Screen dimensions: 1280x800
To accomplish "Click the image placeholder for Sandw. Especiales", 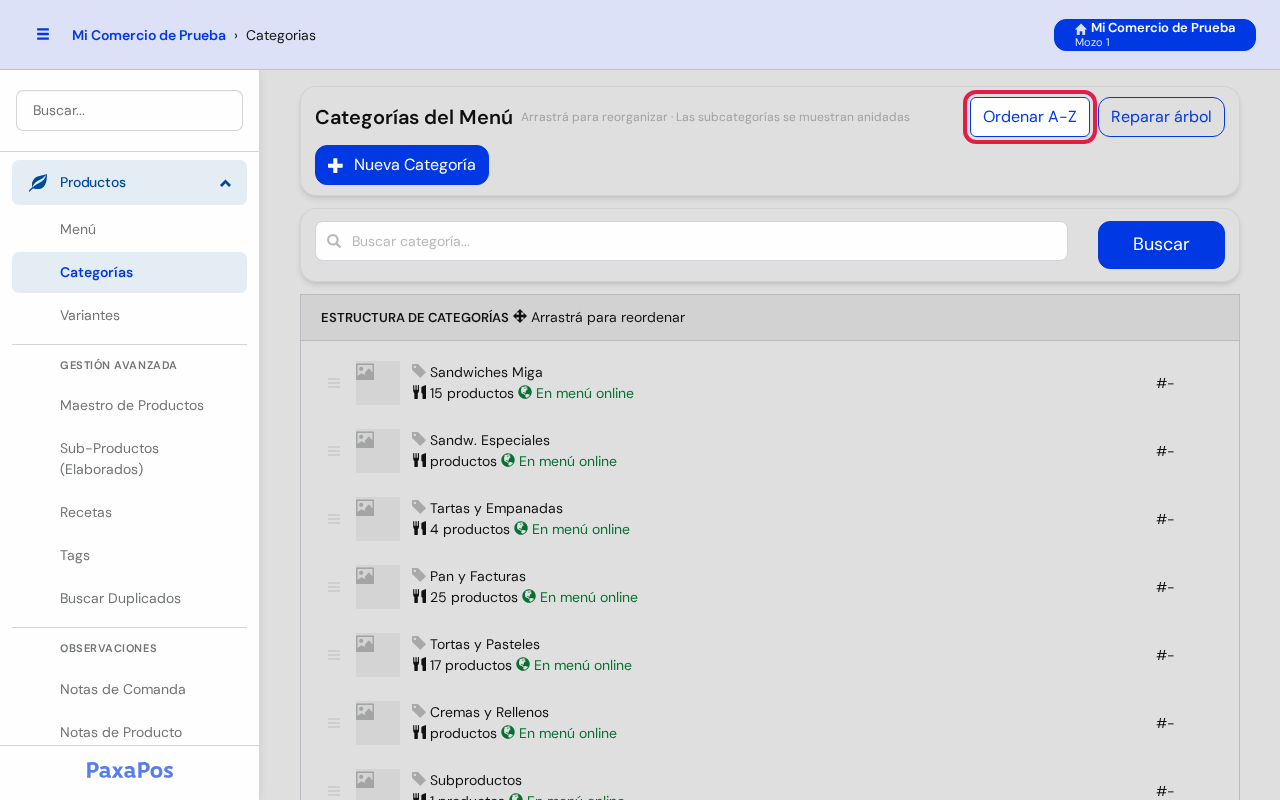I will (378, 451).
